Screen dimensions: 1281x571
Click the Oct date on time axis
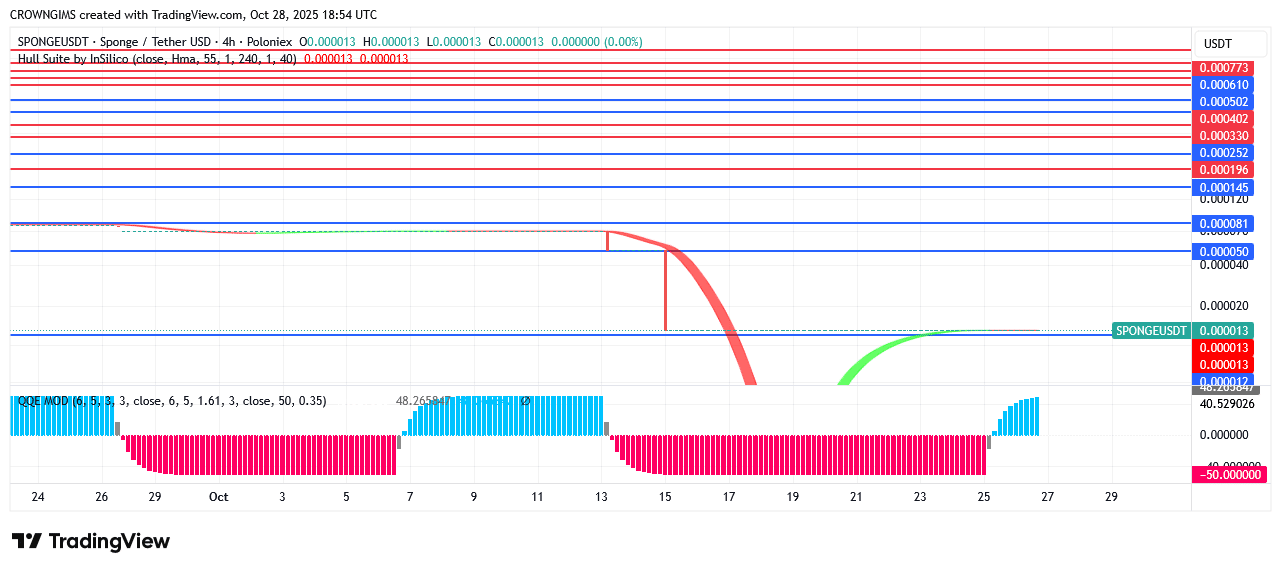[218, 497]
